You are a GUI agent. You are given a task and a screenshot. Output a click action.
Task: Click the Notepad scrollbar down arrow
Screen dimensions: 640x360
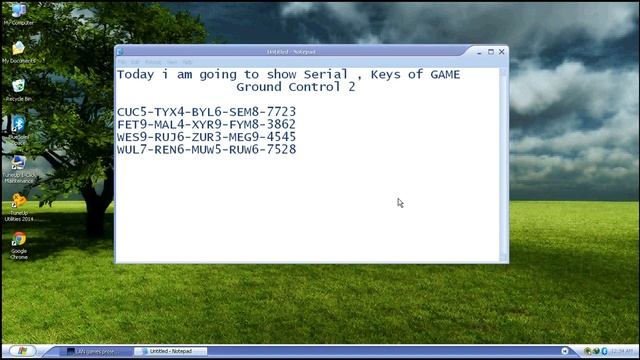pos(503,258)
